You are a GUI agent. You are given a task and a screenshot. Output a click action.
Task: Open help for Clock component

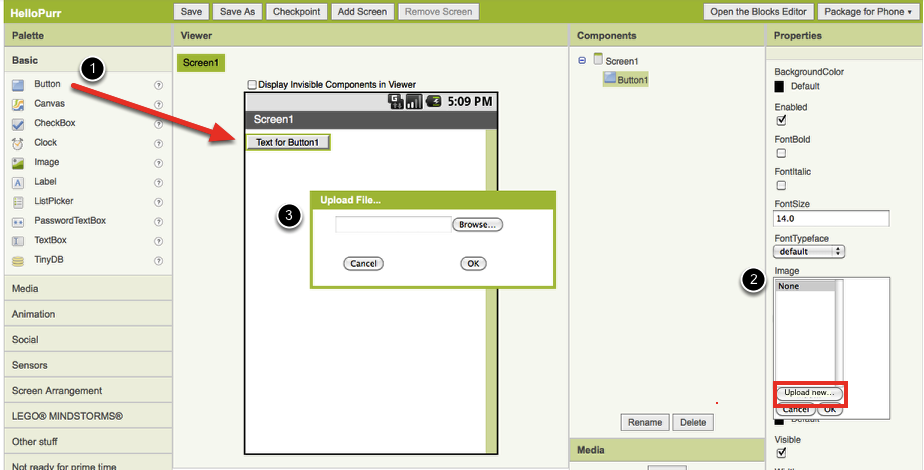[158, 144]
